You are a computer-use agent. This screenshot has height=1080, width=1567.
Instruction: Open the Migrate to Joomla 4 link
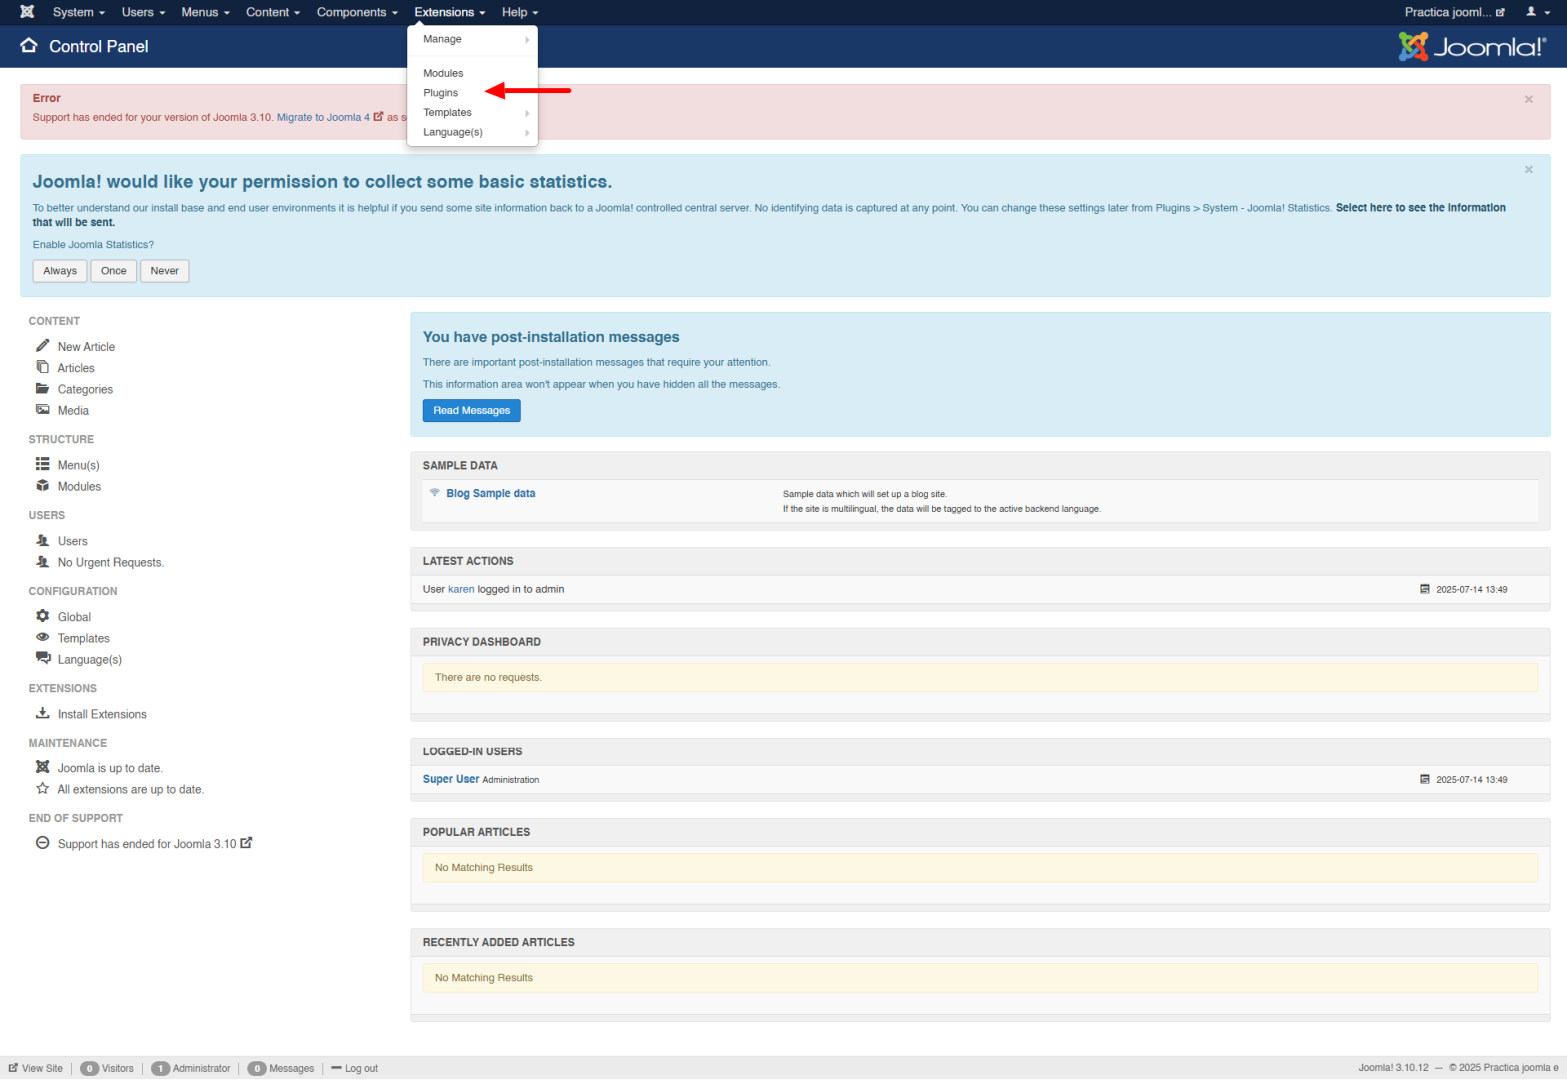click(330, 117)
